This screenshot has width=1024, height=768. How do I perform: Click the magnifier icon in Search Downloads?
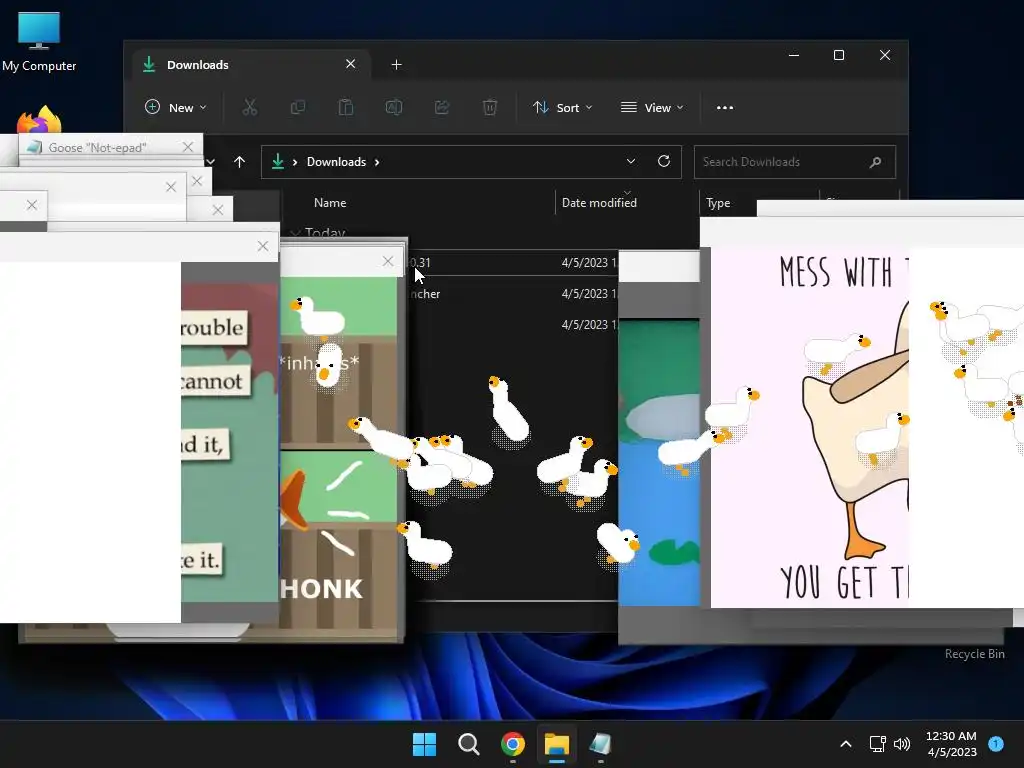[x=876, y=162]
